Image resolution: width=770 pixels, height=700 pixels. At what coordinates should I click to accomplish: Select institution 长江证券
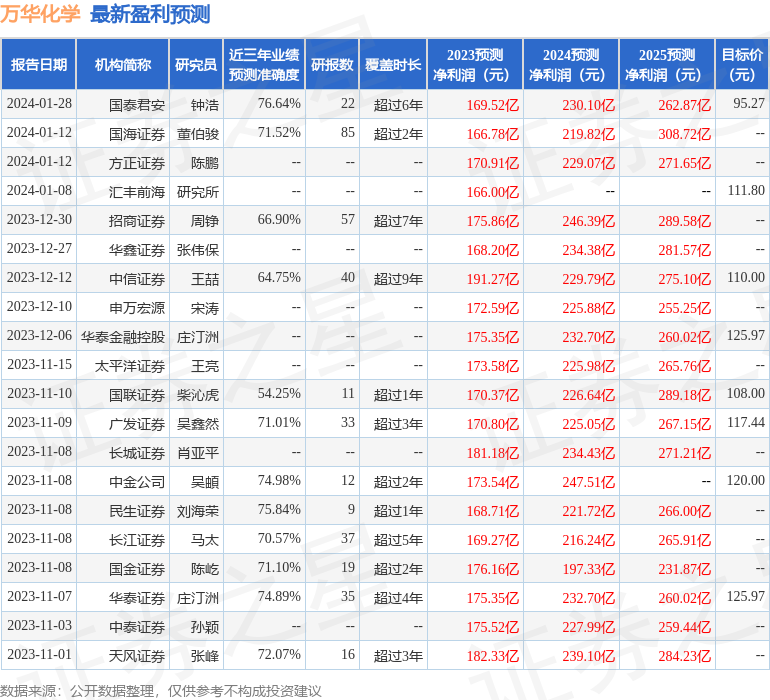coord(137,539)
